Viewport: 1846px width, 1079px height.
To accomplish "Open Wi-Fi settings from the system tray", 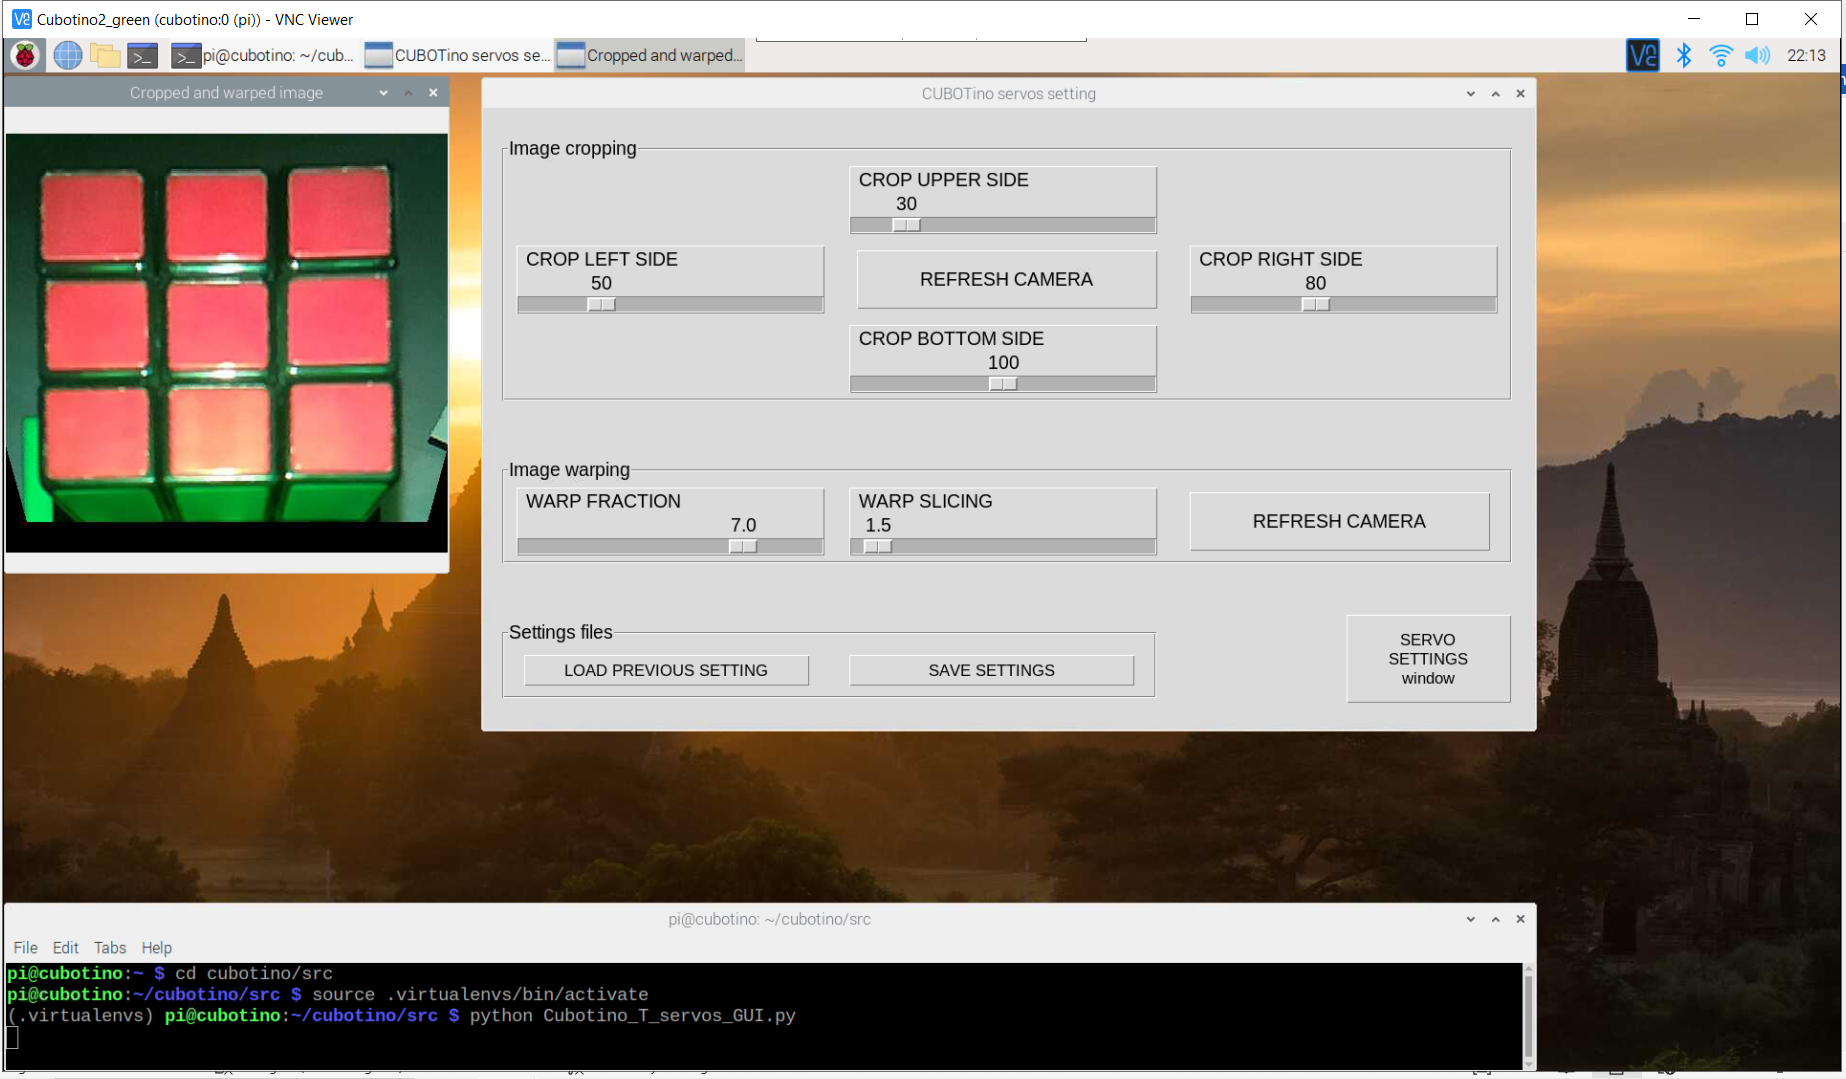I will tap(1720, 55).
